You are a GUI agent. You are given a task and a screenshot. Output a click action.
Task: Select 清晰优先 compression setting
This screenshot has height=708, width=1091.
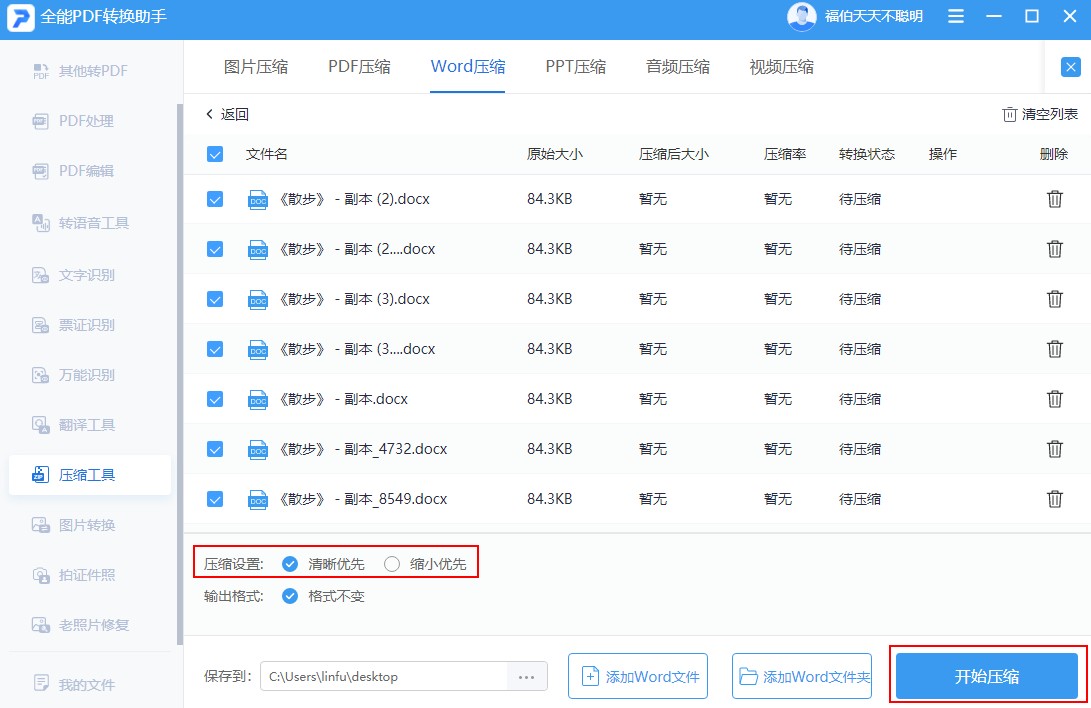pyautogui.click(x=290, y=564)
